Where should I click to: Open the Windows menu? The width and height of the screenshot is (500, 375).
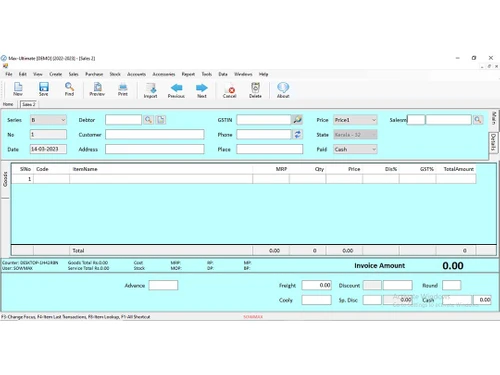click(243, 74)
